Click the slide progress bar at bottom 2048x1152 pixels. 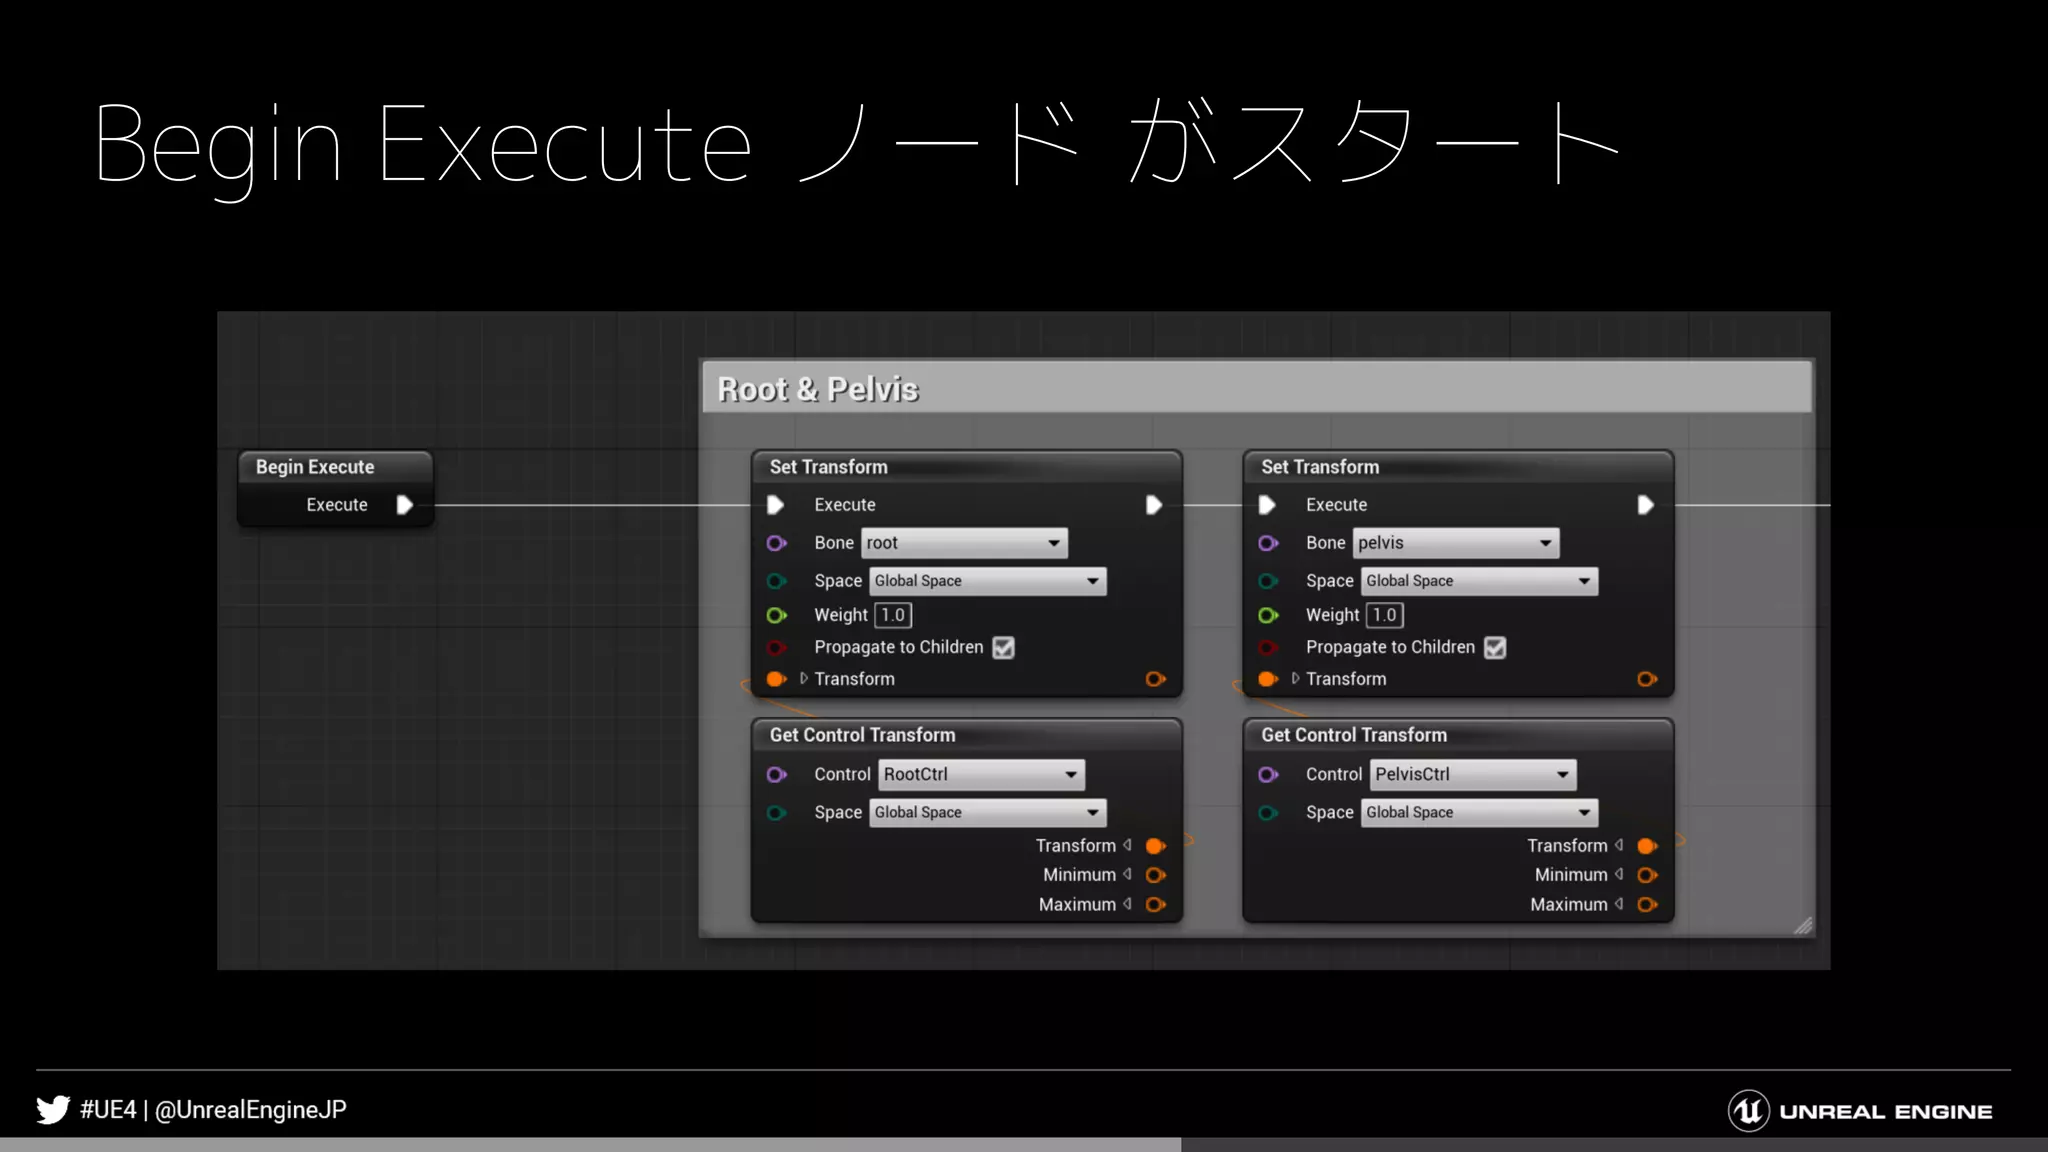click(x=1024, y=1145)
